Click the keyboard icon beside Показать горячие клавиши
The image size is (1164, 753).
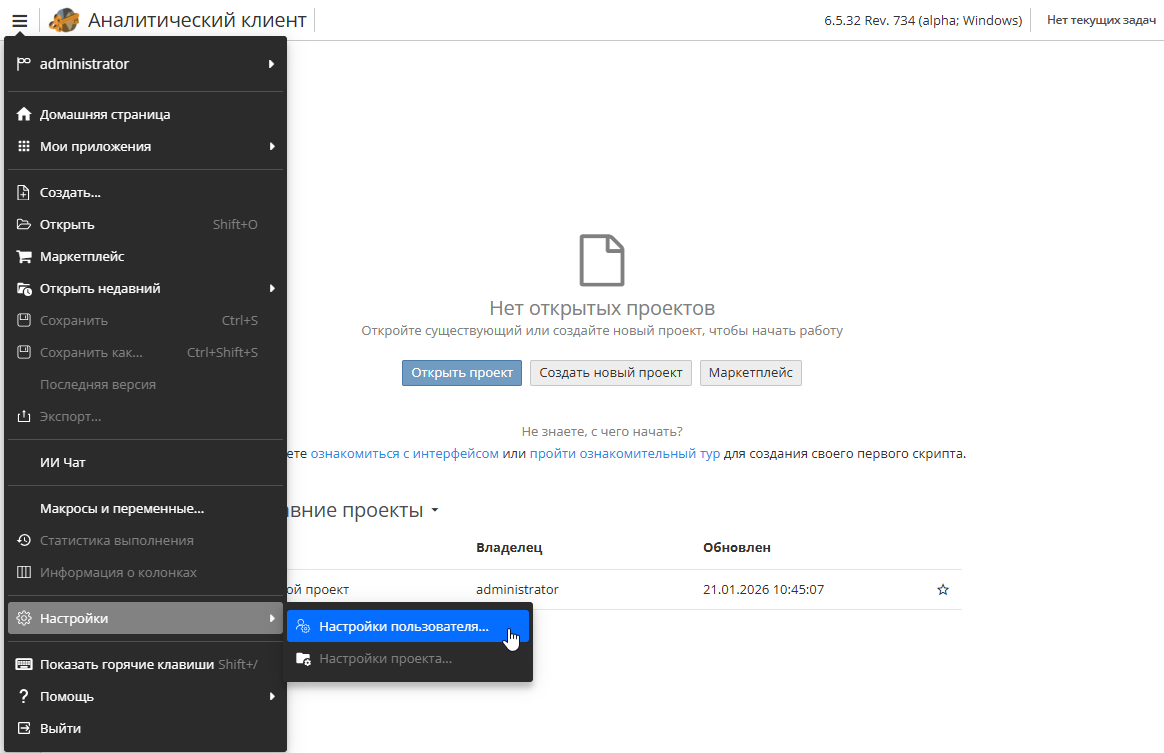point(23,664)
